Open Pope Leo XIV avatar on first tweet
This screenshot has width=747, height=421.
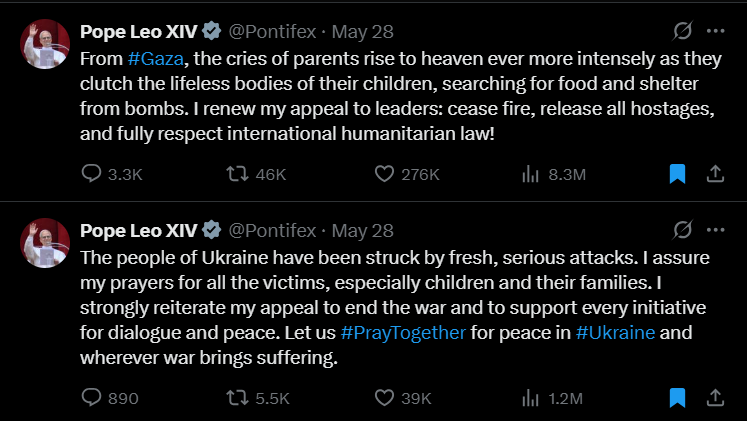point(45,43)
